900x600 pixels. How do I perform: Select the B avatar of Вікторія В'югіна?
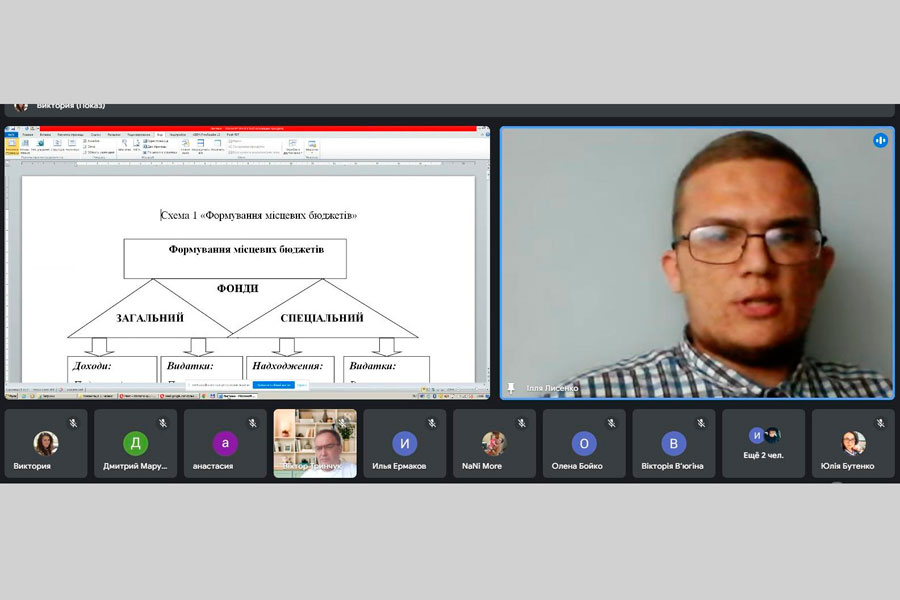pos(674,443)
